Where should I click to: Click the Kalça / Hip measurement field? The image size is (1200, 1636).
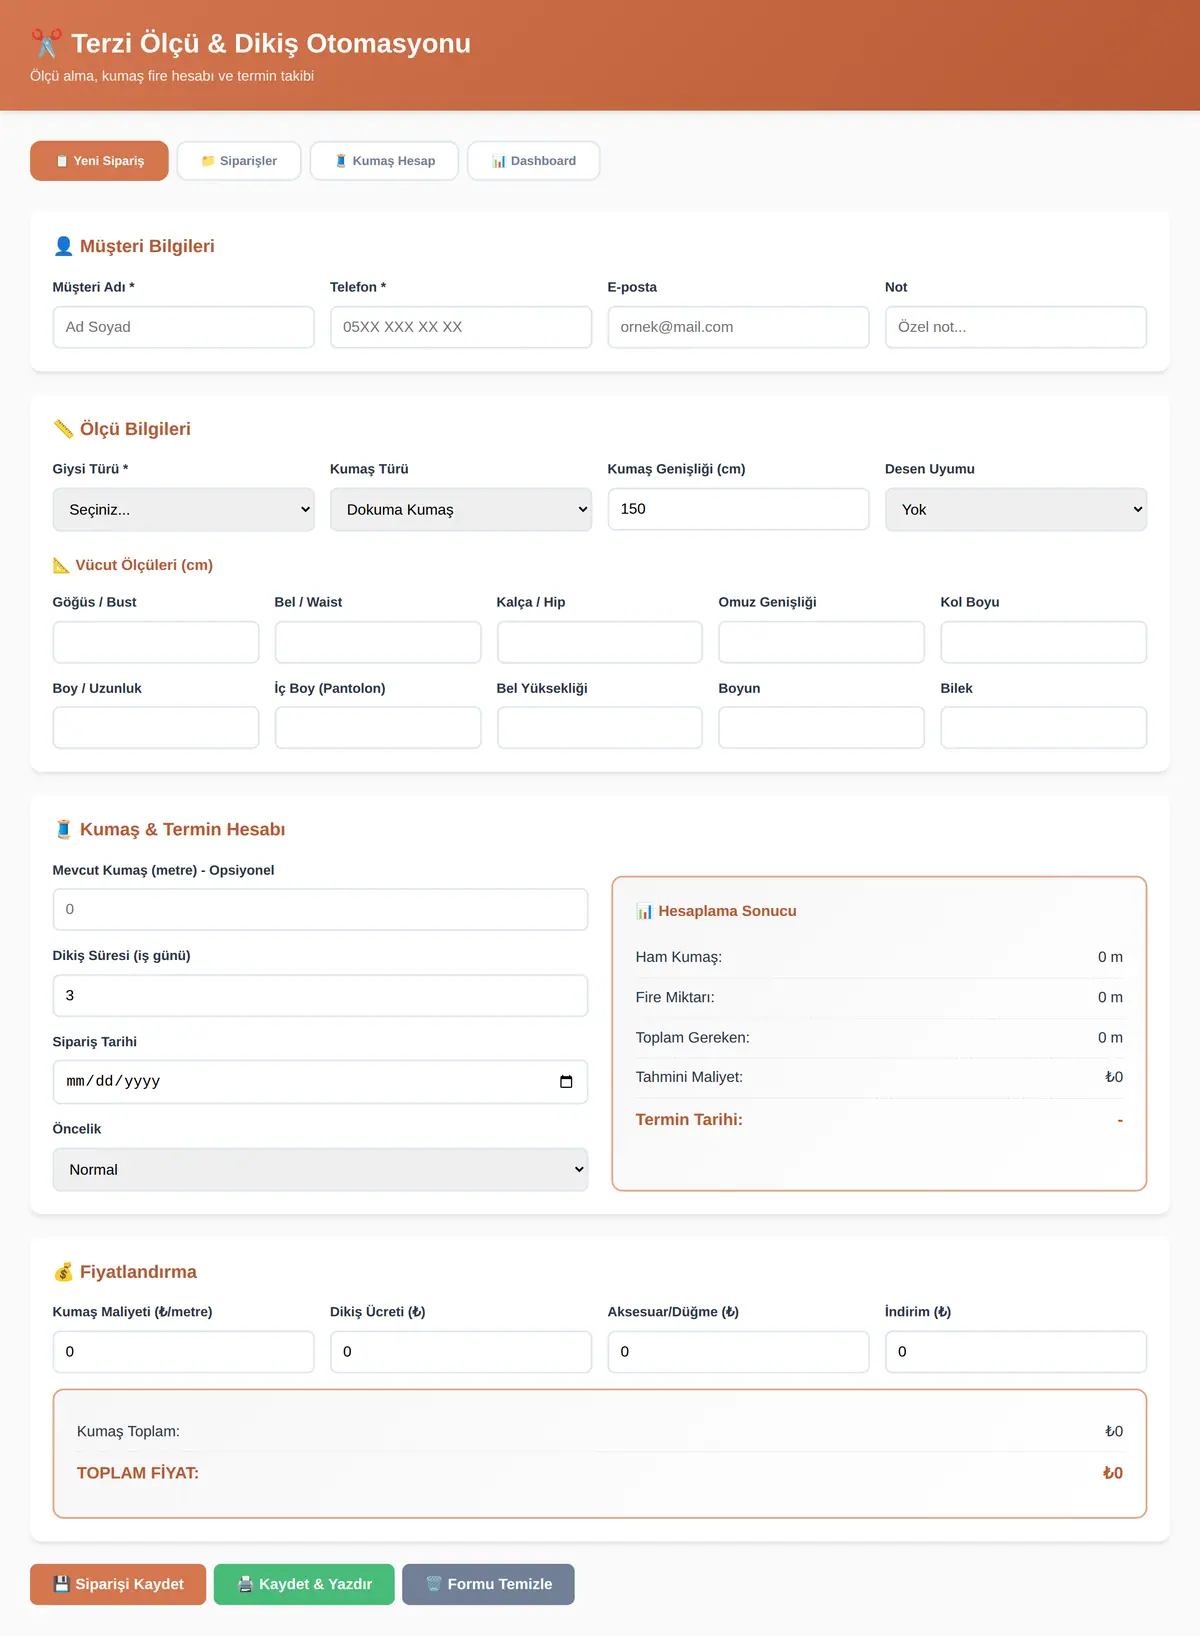(x=600, y=642)
